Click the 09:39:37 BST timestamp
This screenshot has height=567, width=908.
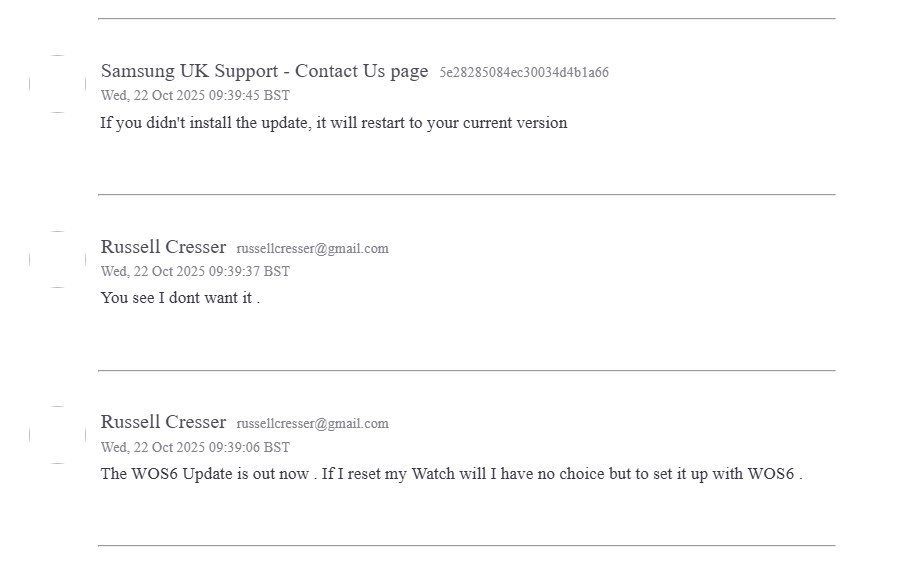pos(195,271)
